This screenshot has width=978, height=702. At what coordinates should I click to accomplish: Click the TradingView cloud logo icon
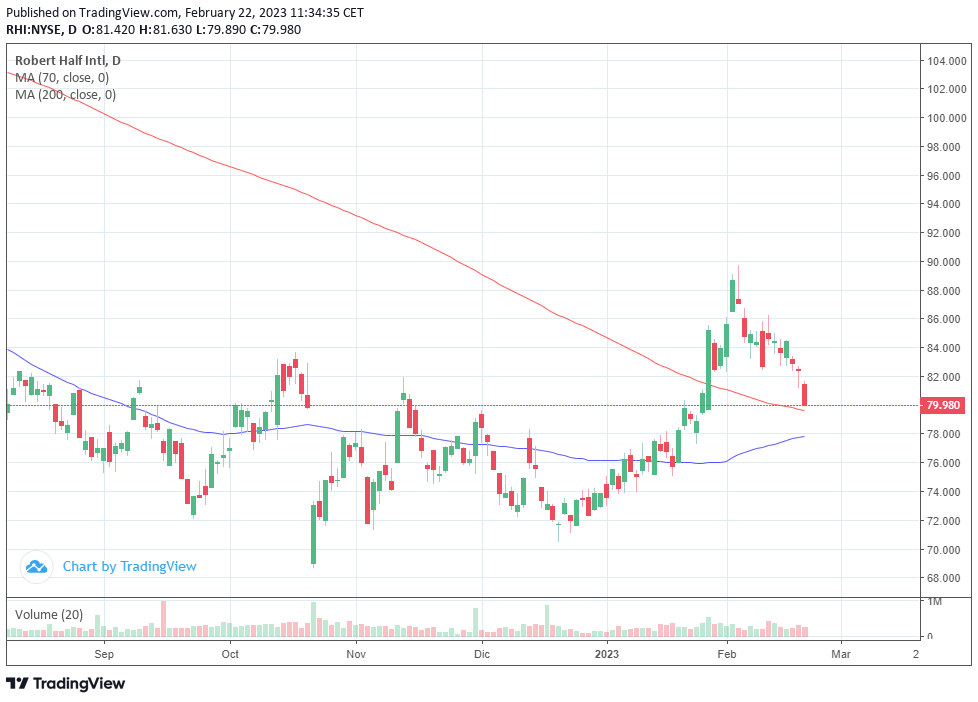coord(36,567)
